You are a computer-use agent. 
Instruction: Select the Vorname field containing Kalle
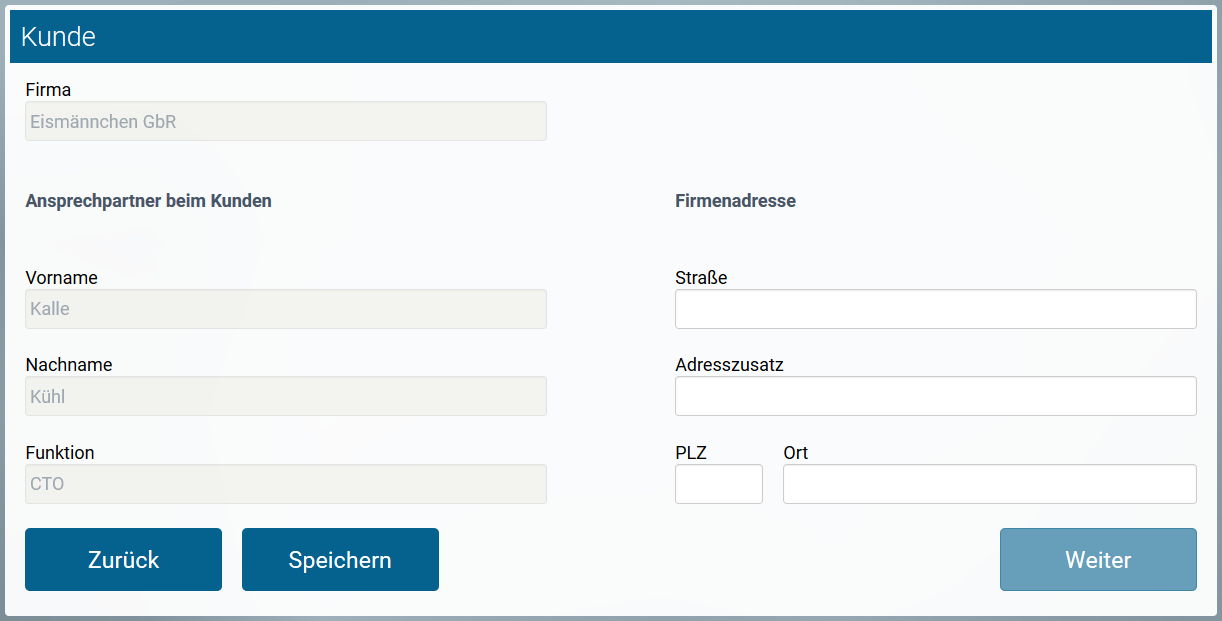click(285, 309)
